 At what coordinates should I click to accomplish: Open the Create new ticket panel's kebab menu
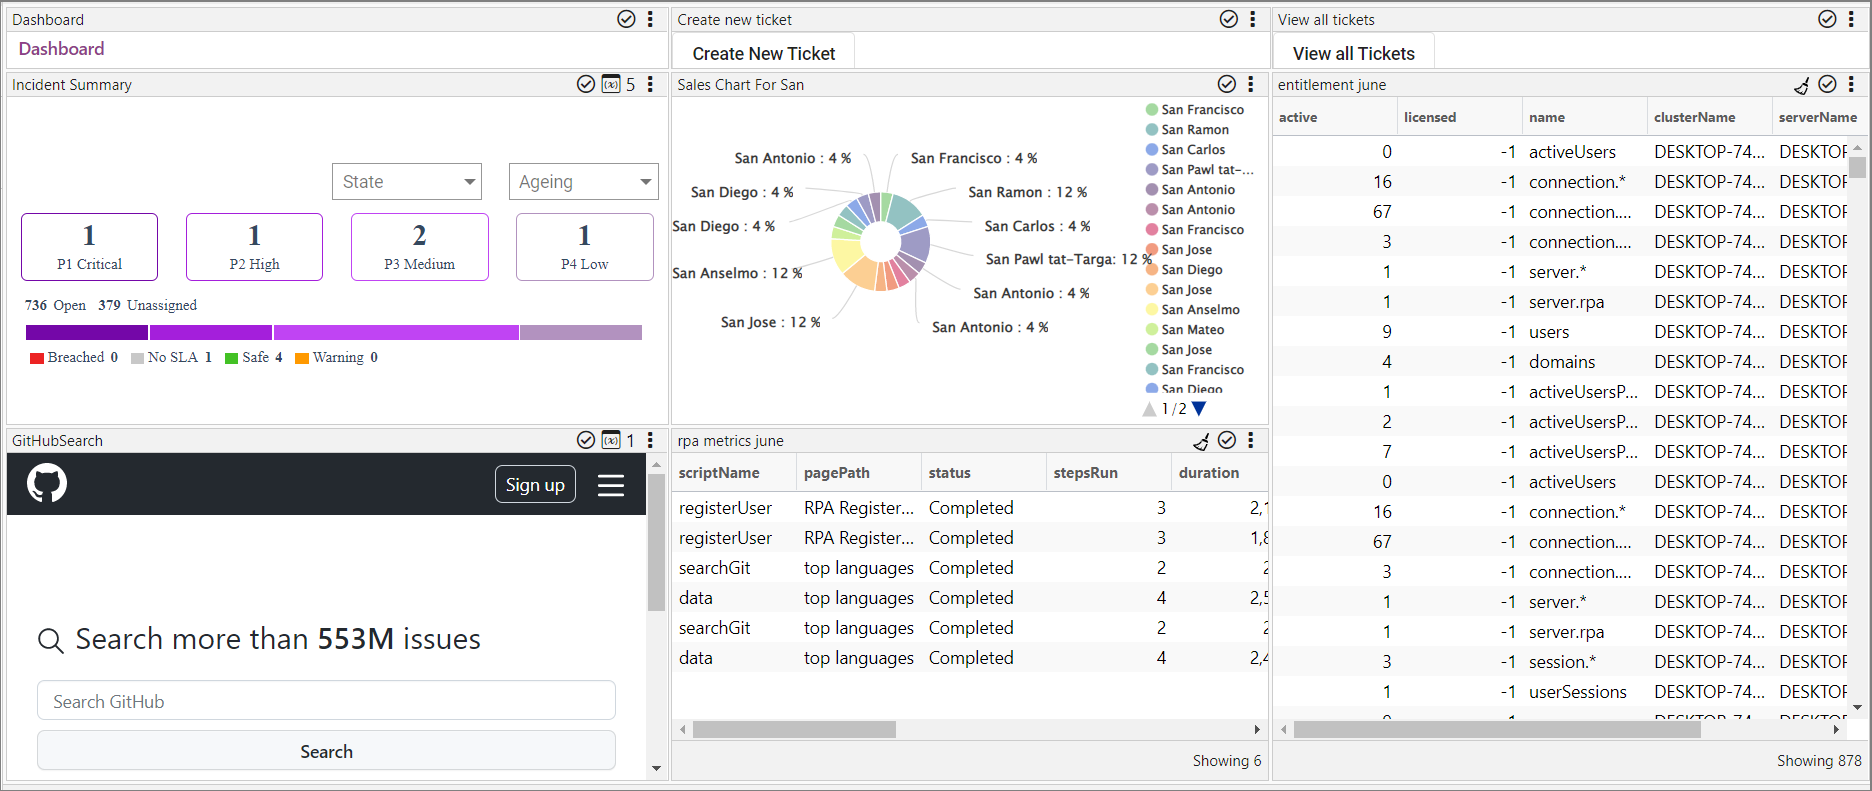tap(1252, 19)
